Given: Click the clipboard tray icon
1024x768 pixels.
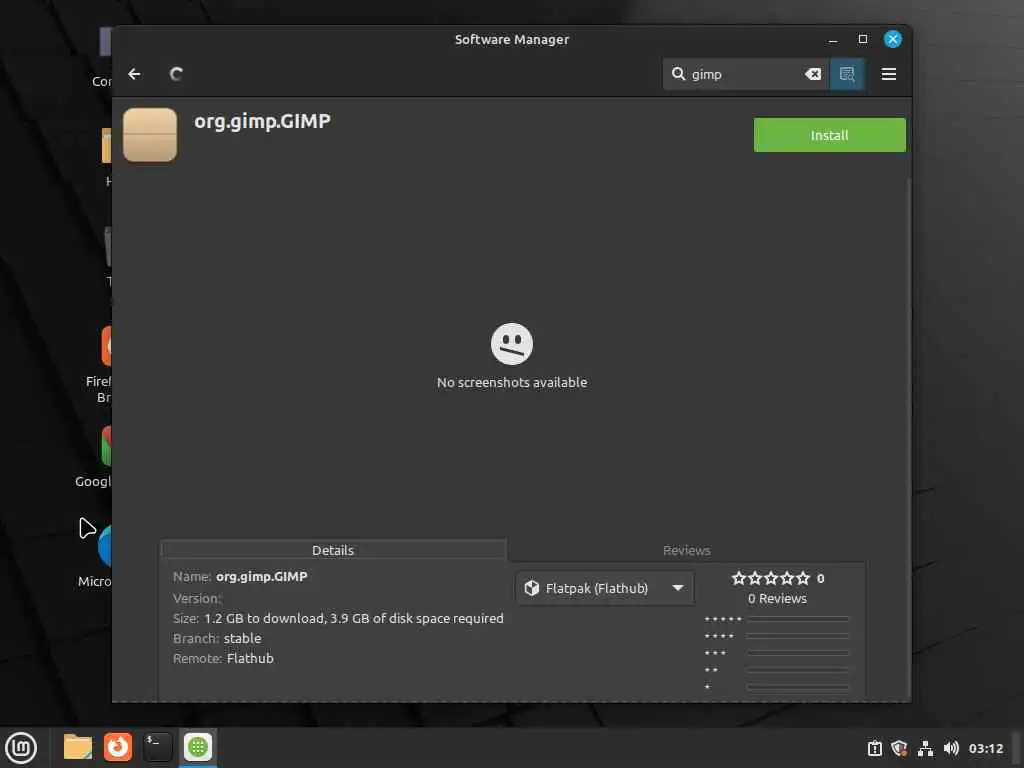Looking at the screenshot, I should pos(874,748).
